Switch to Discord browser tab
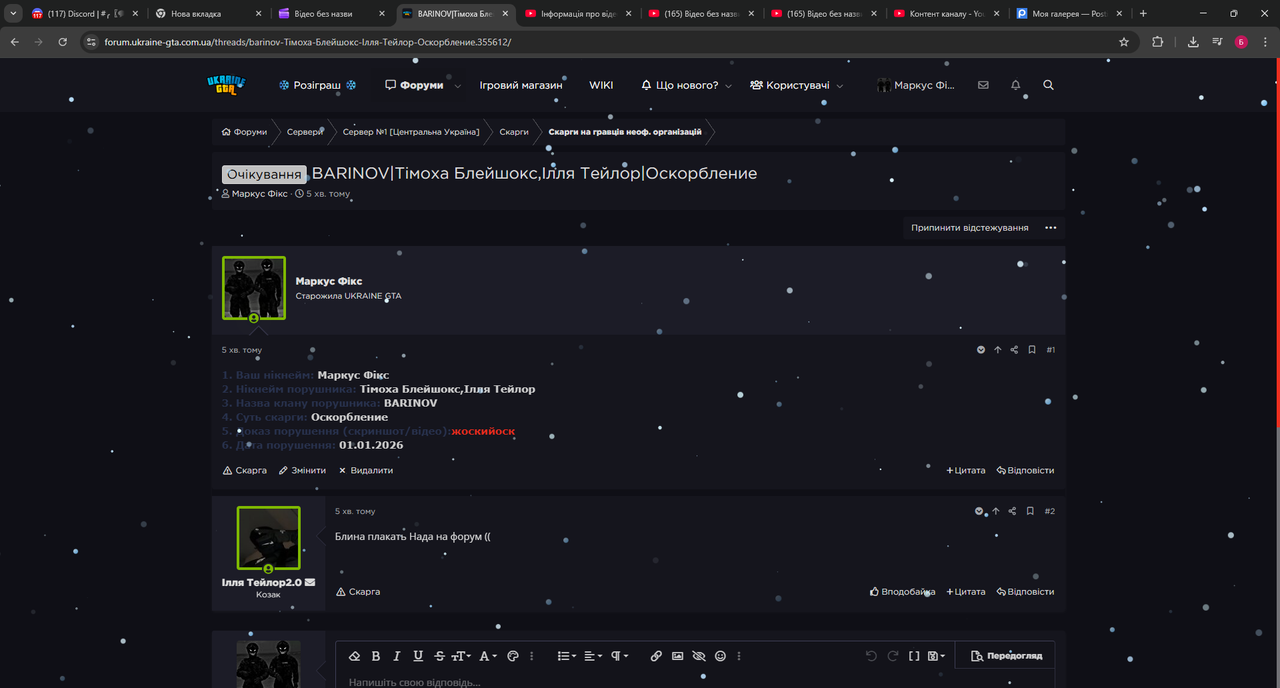 click(82, 14)
